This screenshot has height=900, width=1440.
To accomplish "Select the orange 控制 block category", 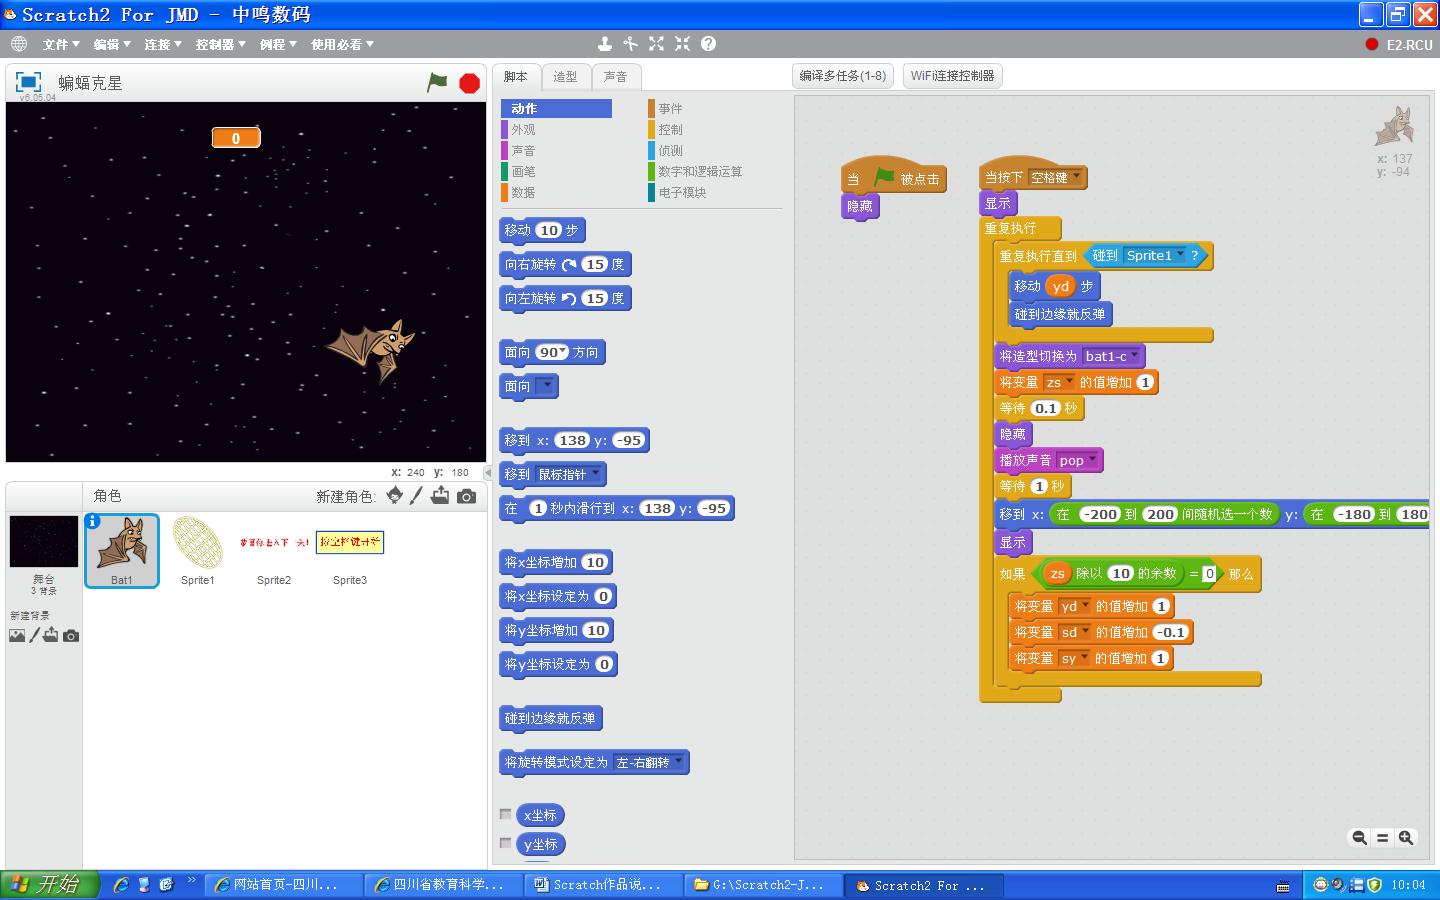I will [670, 130].
